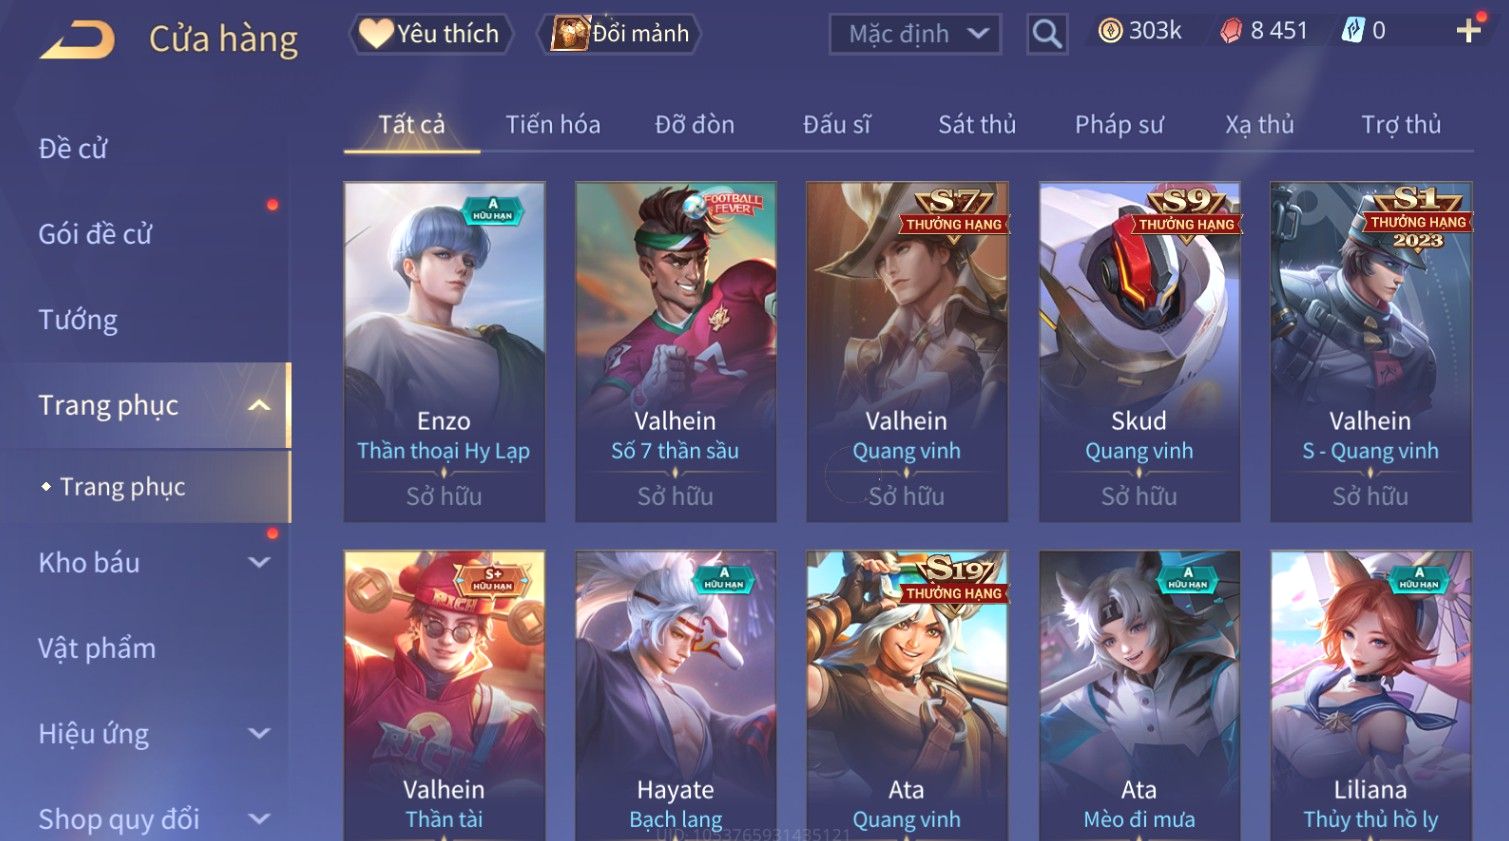Screen dimensions: 1509x841
Task: Tap the red gem currency icon
Action: click(1231, 31)
